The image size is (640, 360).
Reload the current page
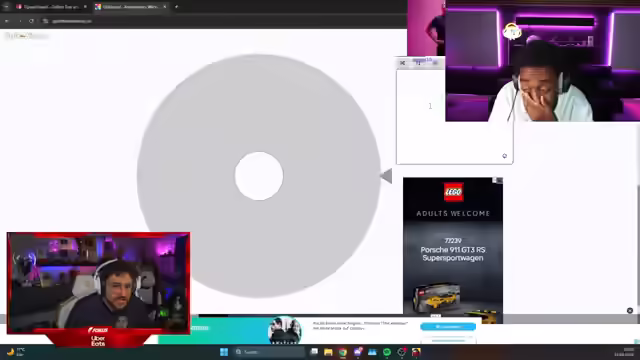[31, 21]
